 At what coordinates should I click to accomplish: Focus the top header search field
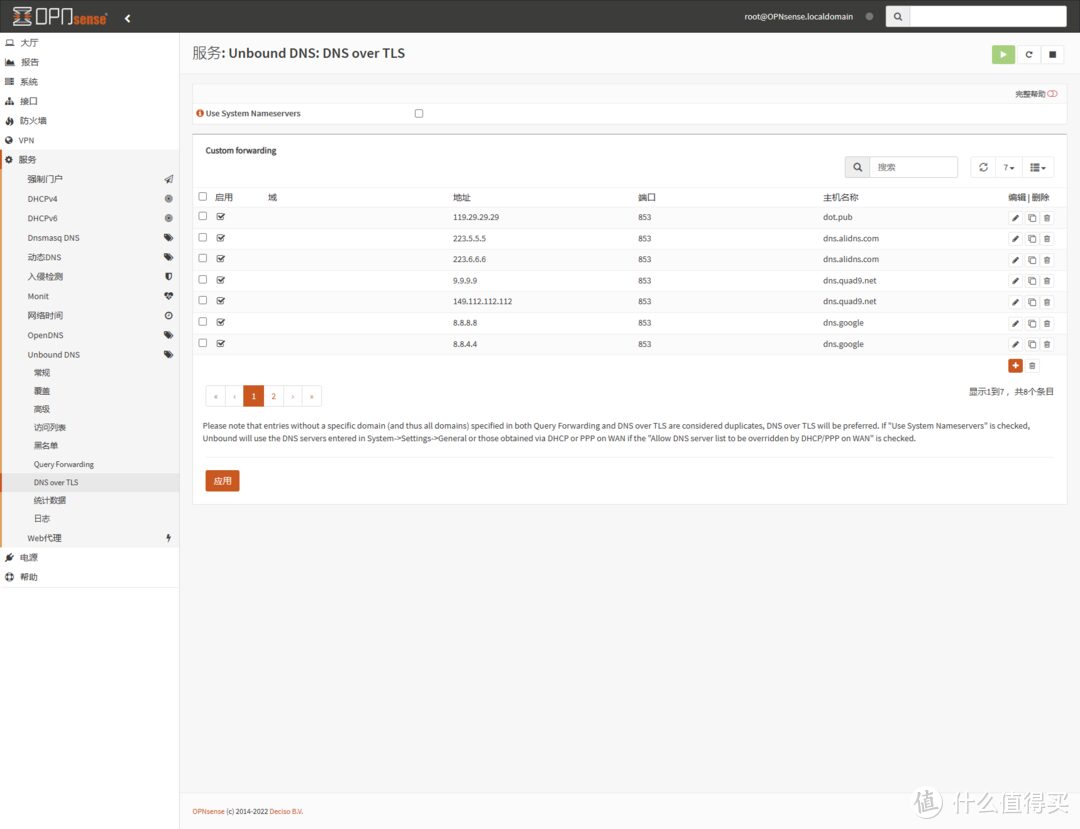[988, 17]
